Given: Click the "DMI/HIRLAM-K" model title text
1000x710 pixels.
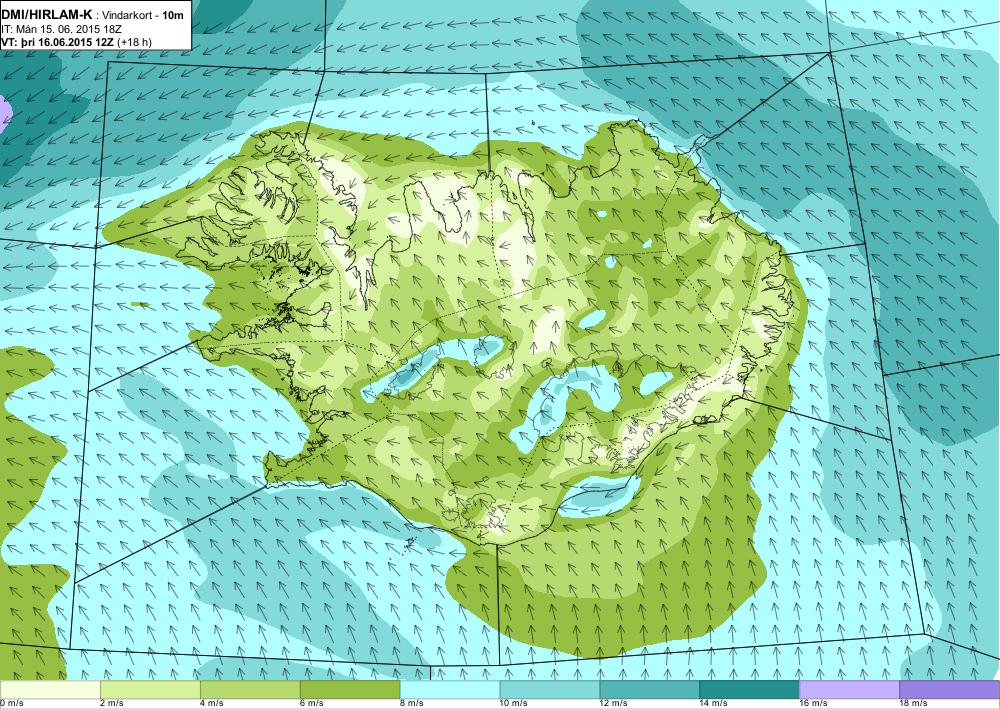Looking at the screenshot, I should point(47,14).
